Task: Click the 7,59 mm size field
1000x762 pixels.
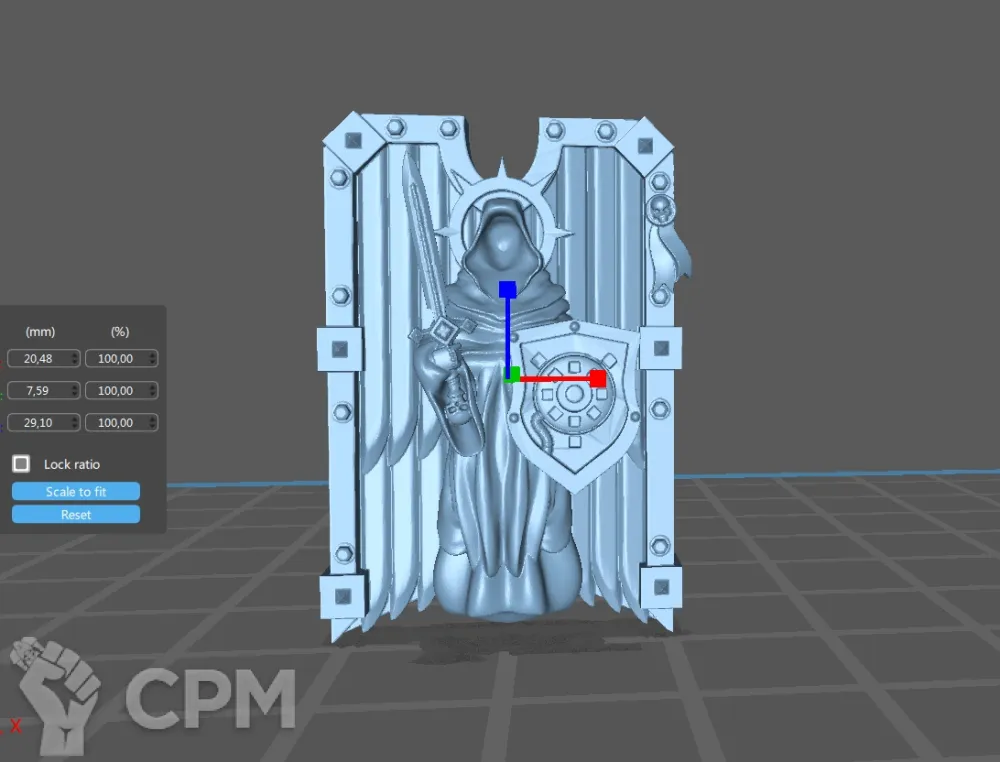Action: click(38, 390)
